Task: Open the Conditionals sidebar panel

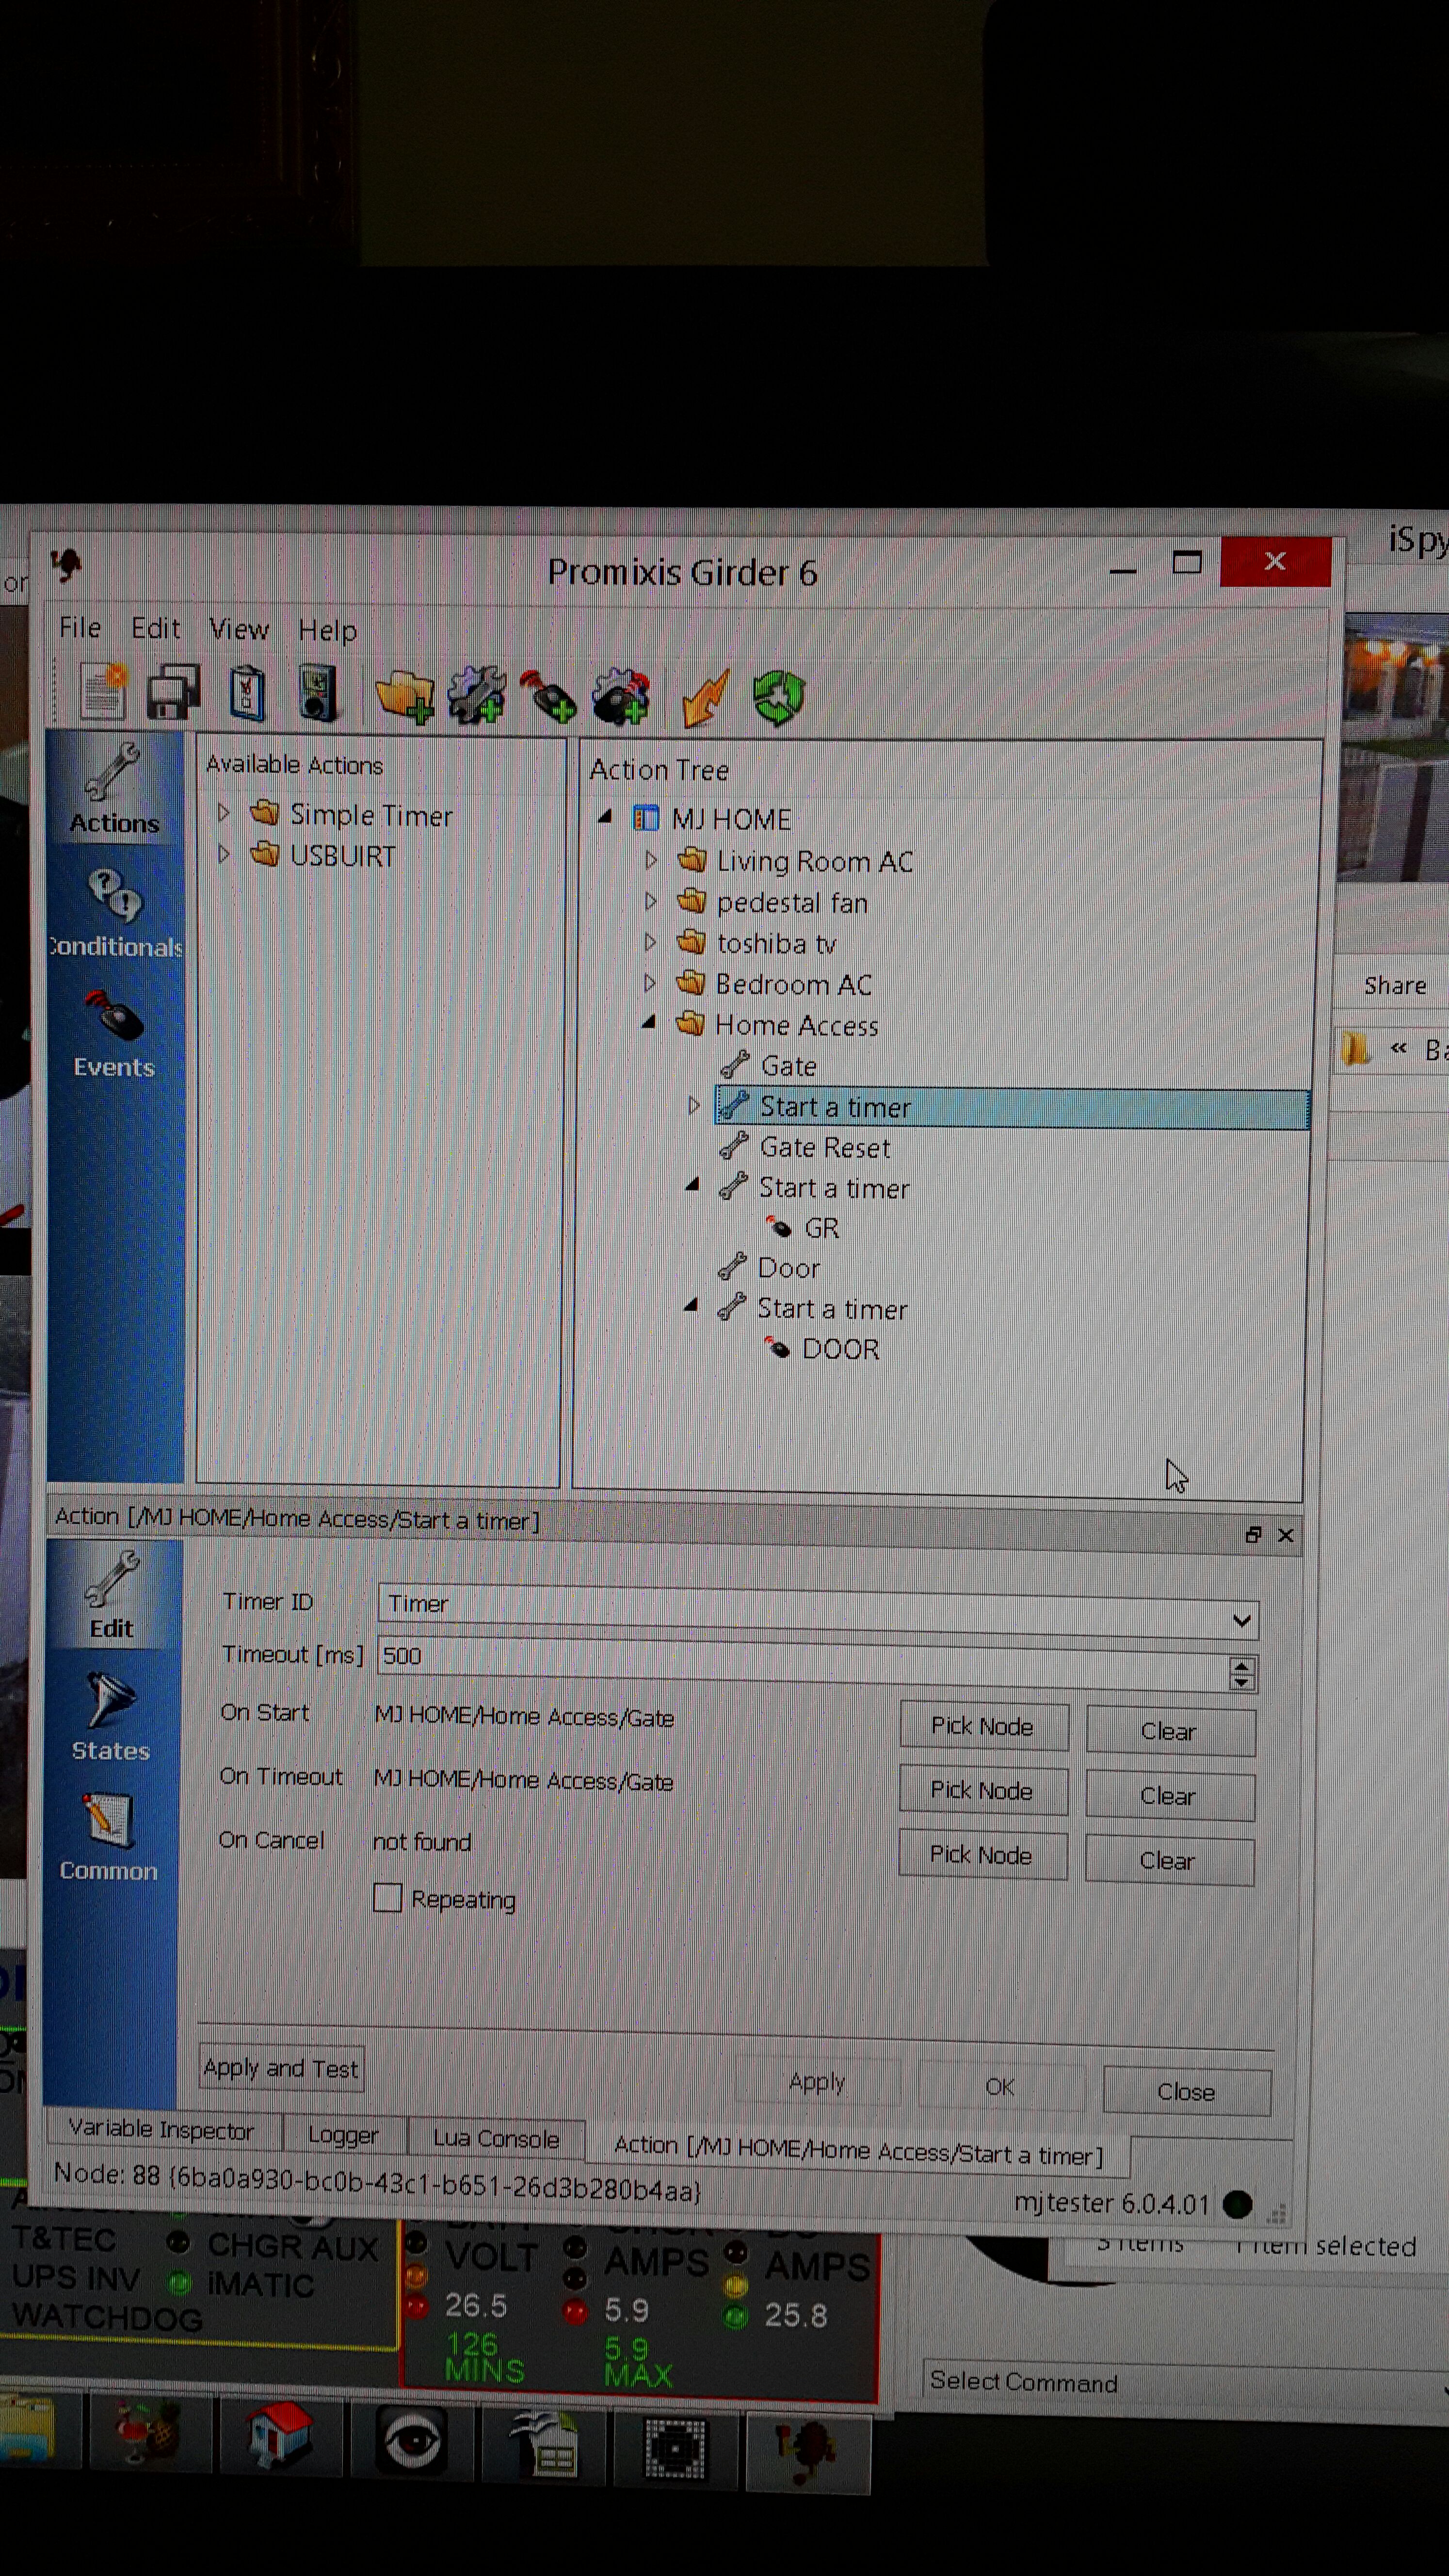Action: 114,913
